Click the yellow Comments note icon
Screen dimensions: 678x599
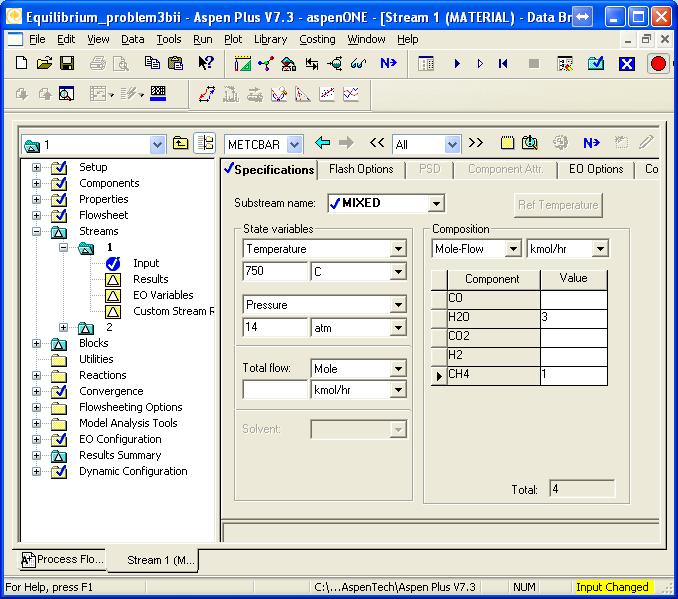[507, 143]
